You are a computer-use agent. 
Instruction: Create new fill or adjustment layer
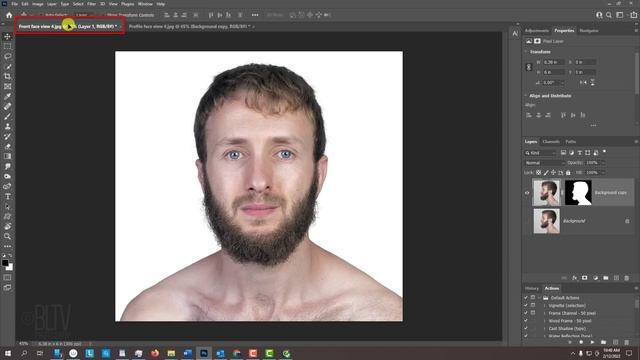tap(595, 278)
